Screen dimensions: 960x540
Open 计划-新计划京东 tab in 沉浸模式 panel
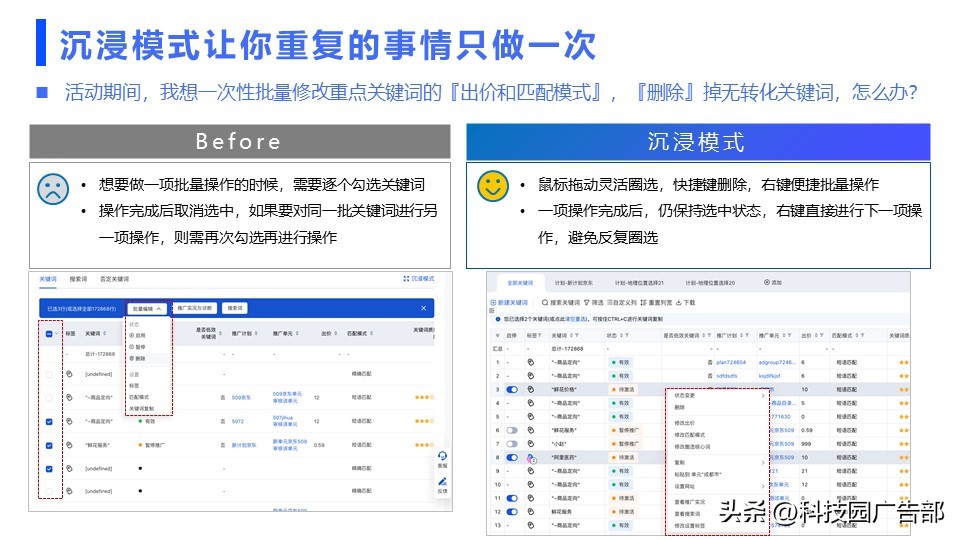click(574, 283)
